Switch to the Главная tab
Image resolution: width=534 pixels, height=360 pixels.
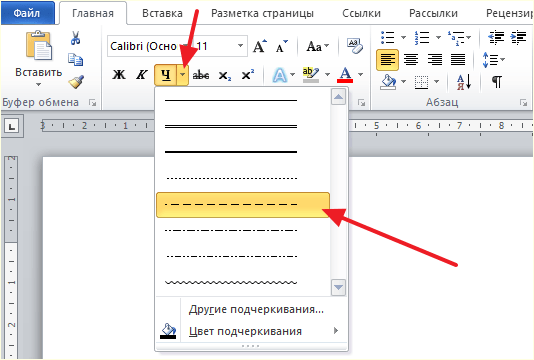93,13
